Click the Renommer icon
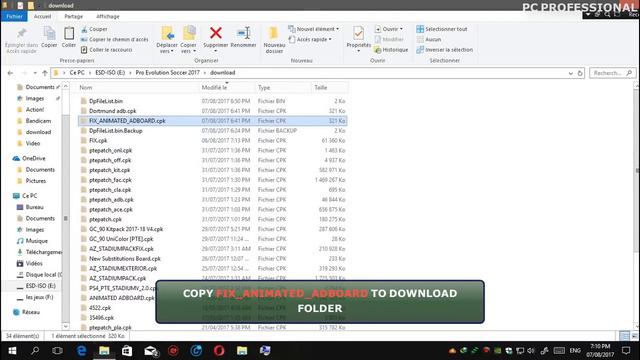Image resolution: width=640 pixels, height=360 pixels. click(243, 33)
